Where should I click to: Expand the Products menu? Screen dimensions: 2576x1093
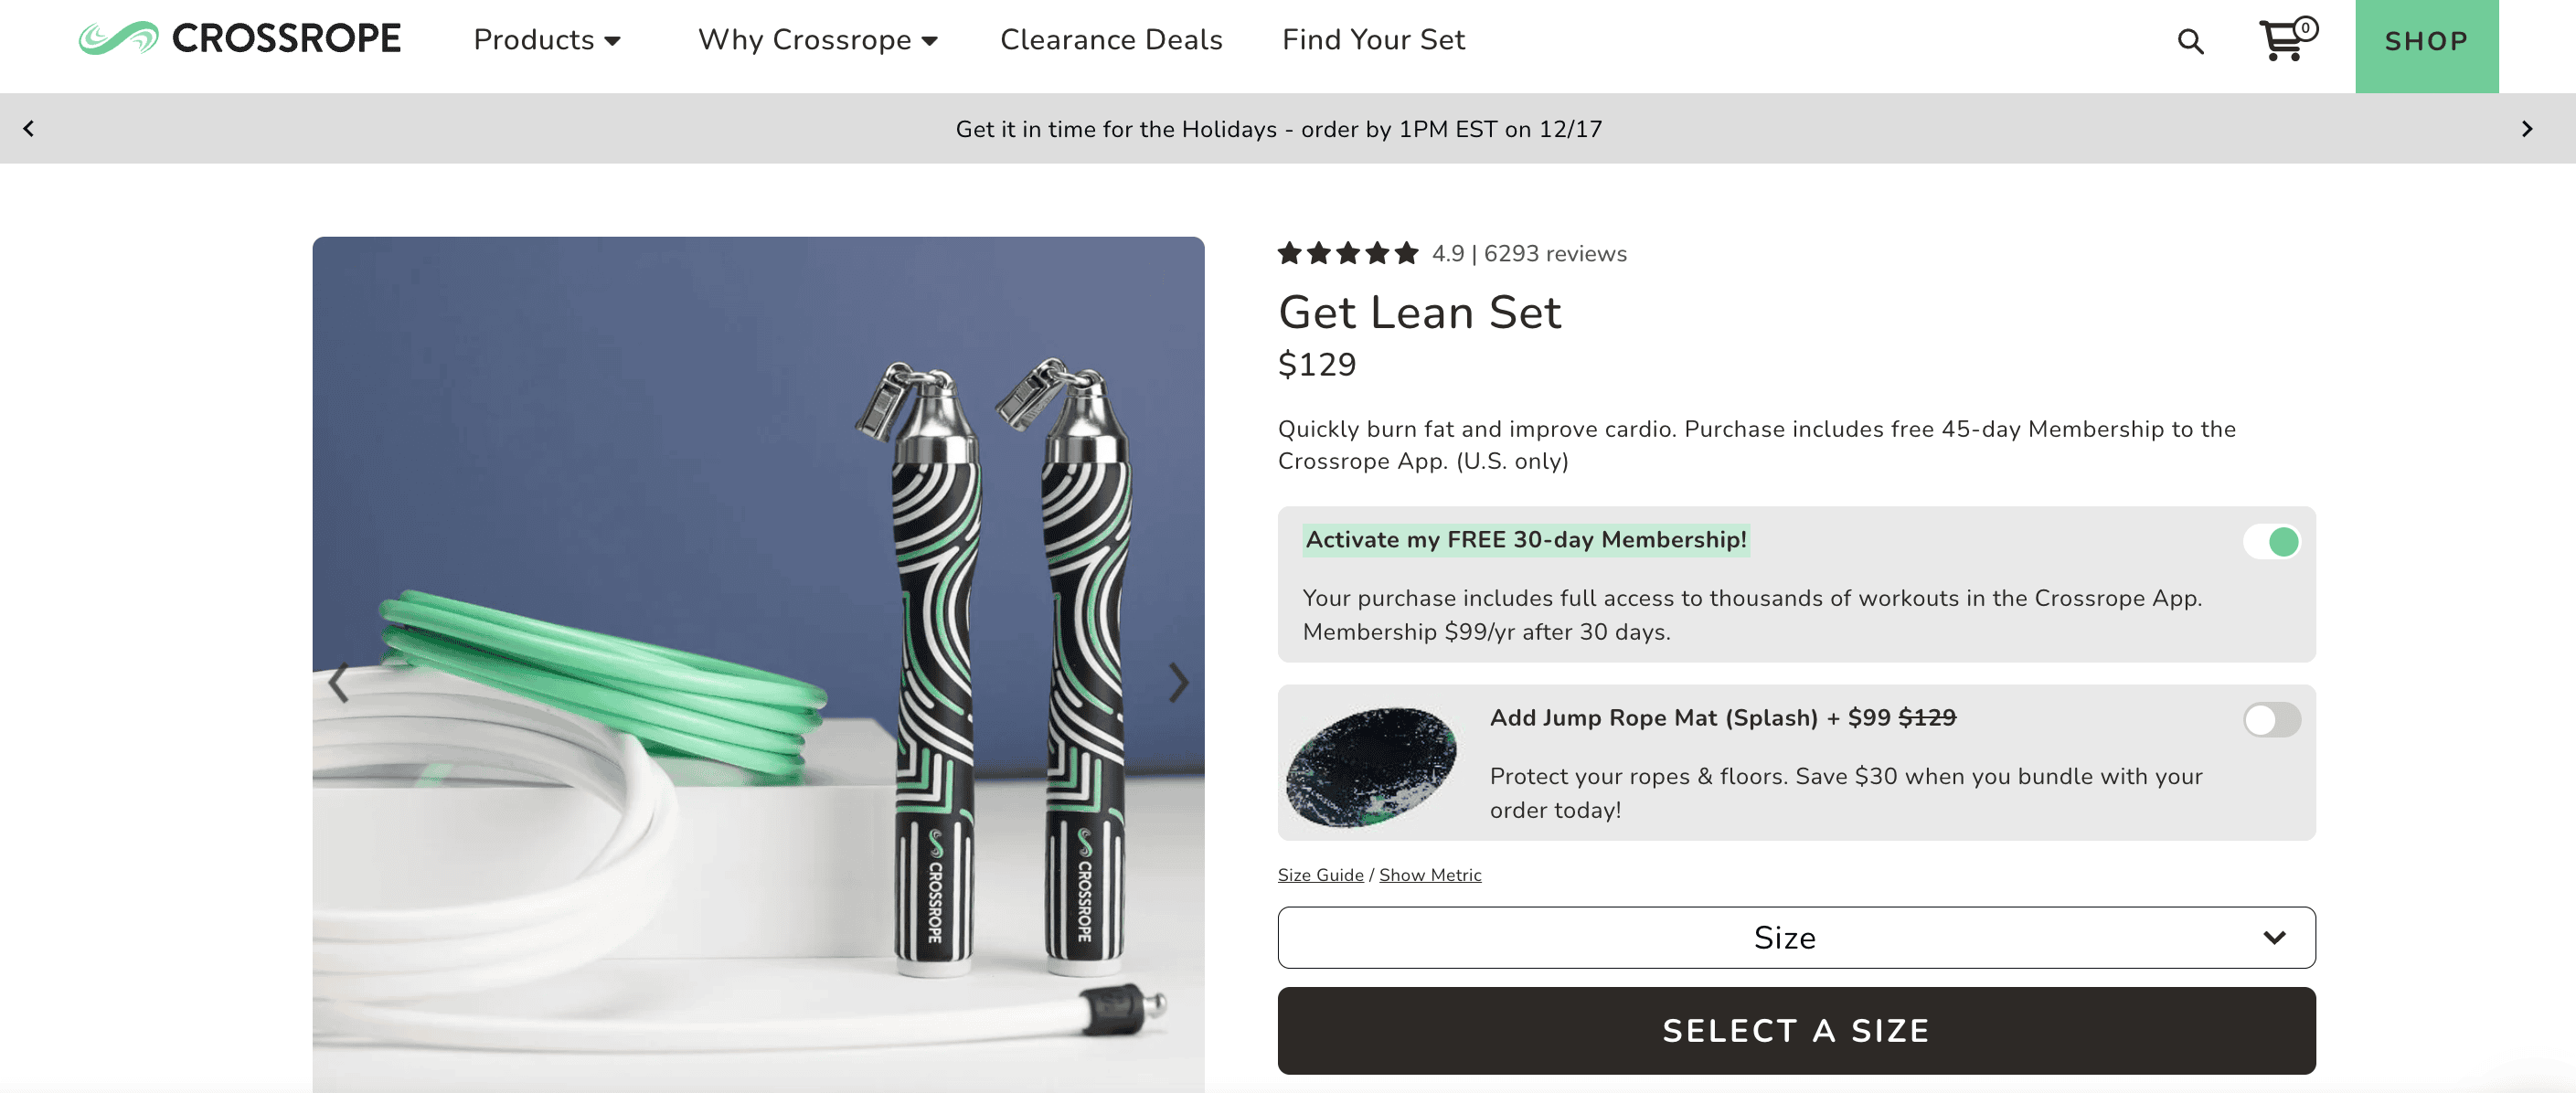[x=547, y=40]
